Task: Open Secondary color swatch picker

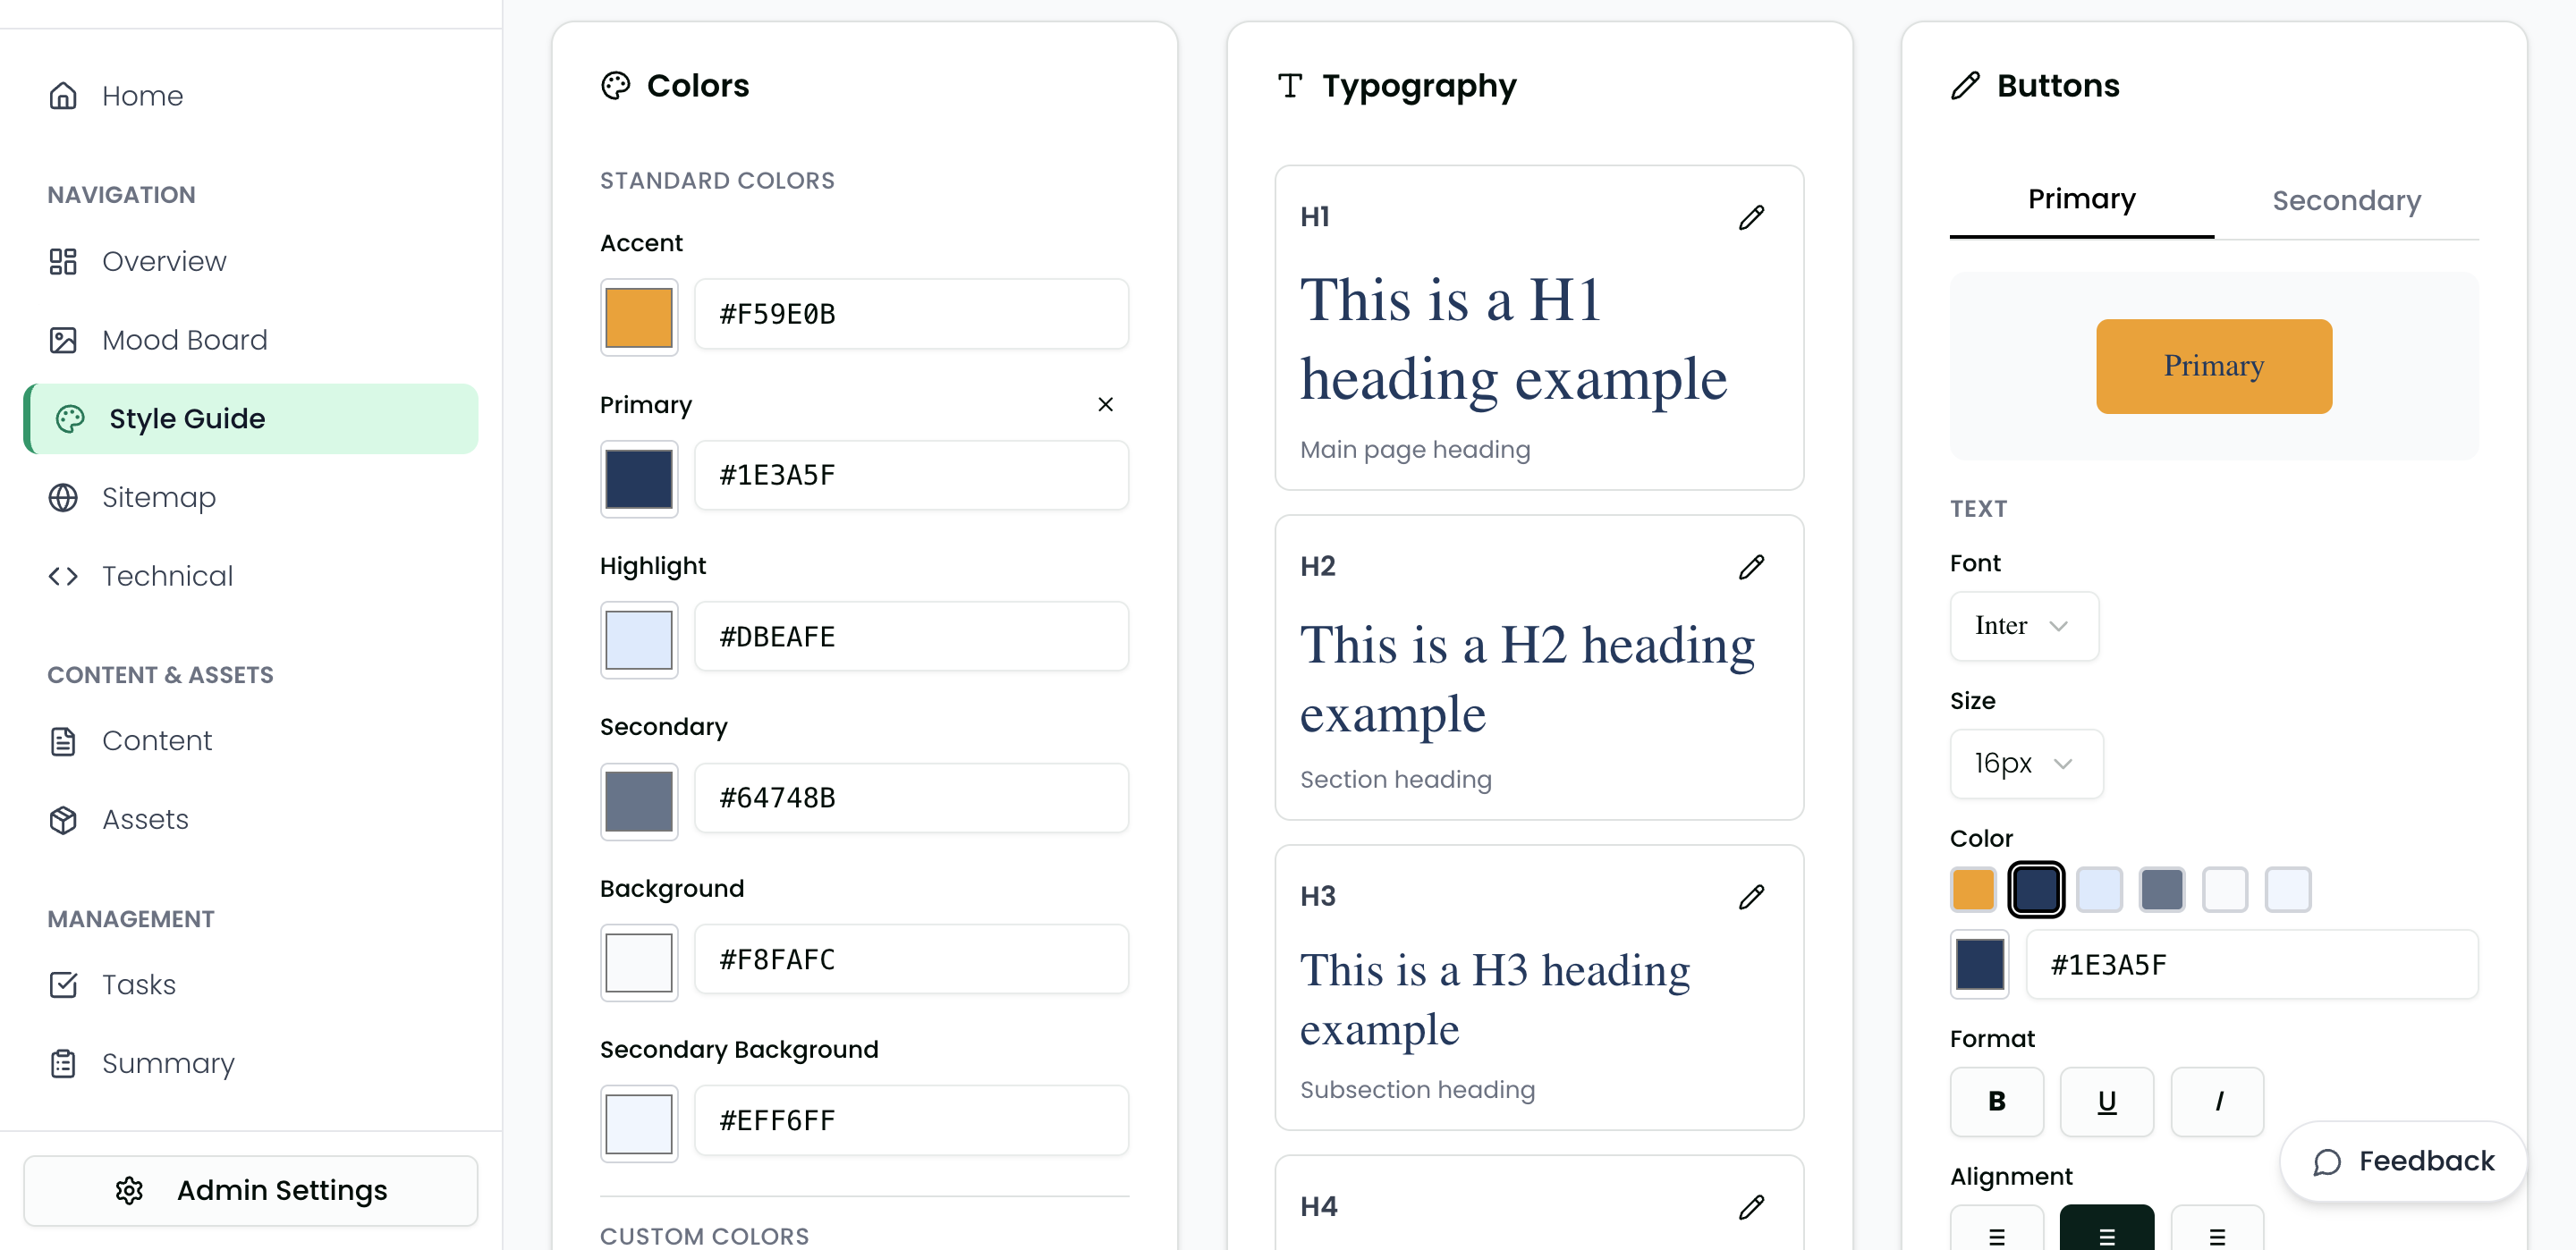Action: [x=639, y=801]
